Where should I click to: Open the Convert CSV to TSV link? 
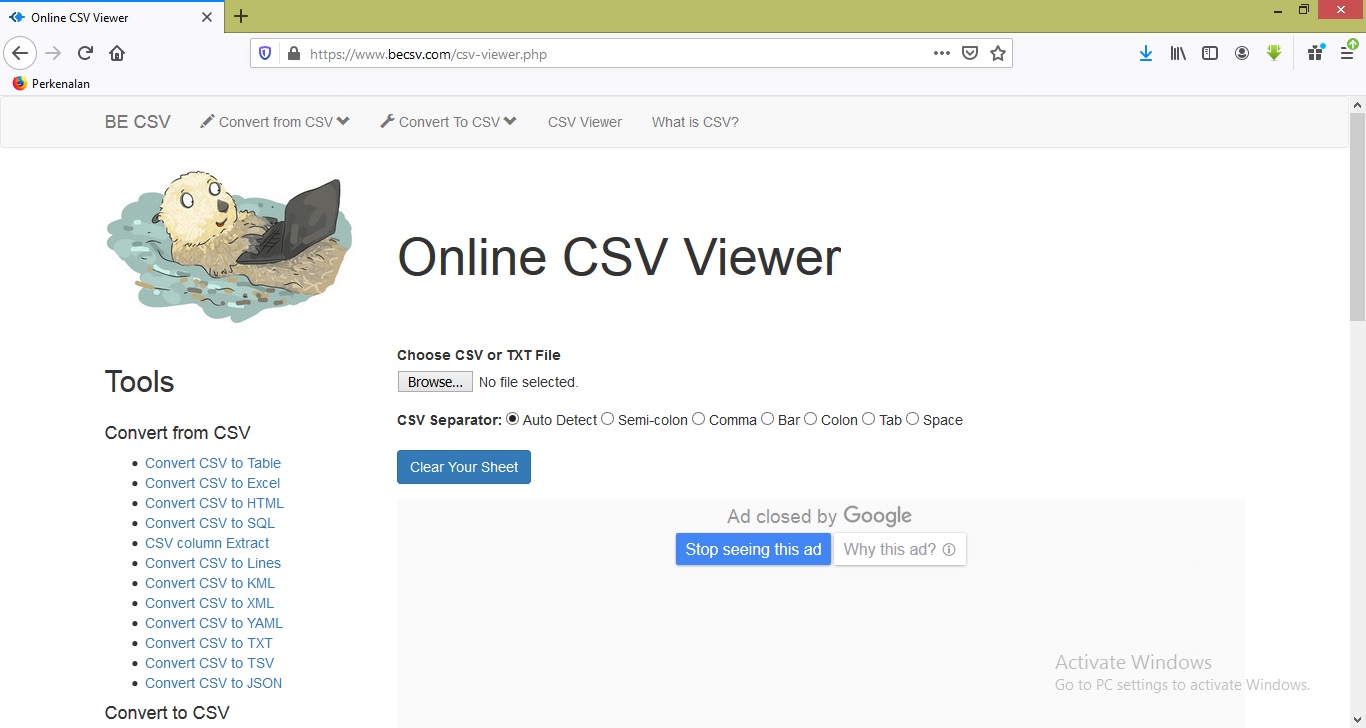pyautogui.click(x=209, y=663)
